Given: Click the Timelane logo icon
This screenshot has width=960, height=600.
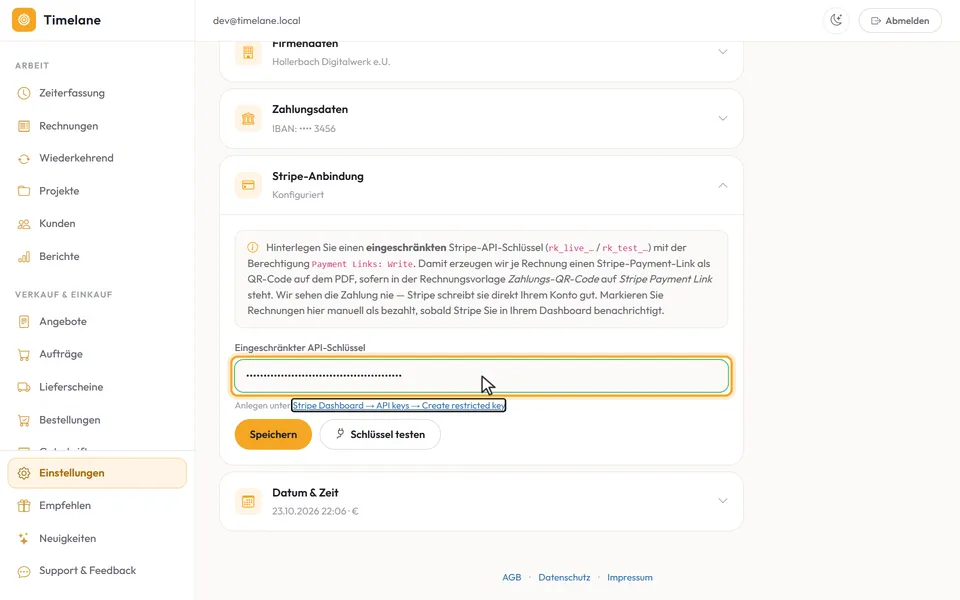Looking at the screenshot, I should 24,20.
